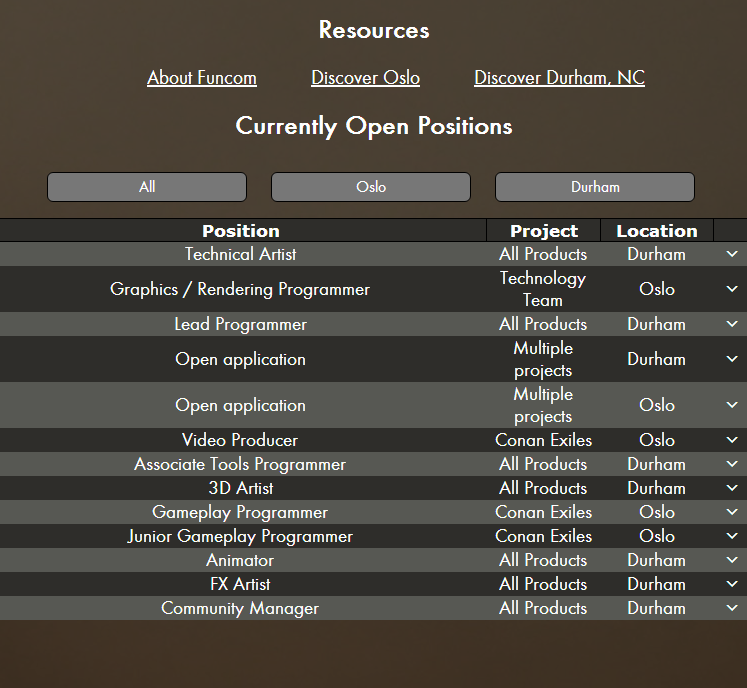Click Multiple projects in Oslo Open application row
The width and height of the screenshot is (747, 688).
pyautogui.click(x=543, y=405)
